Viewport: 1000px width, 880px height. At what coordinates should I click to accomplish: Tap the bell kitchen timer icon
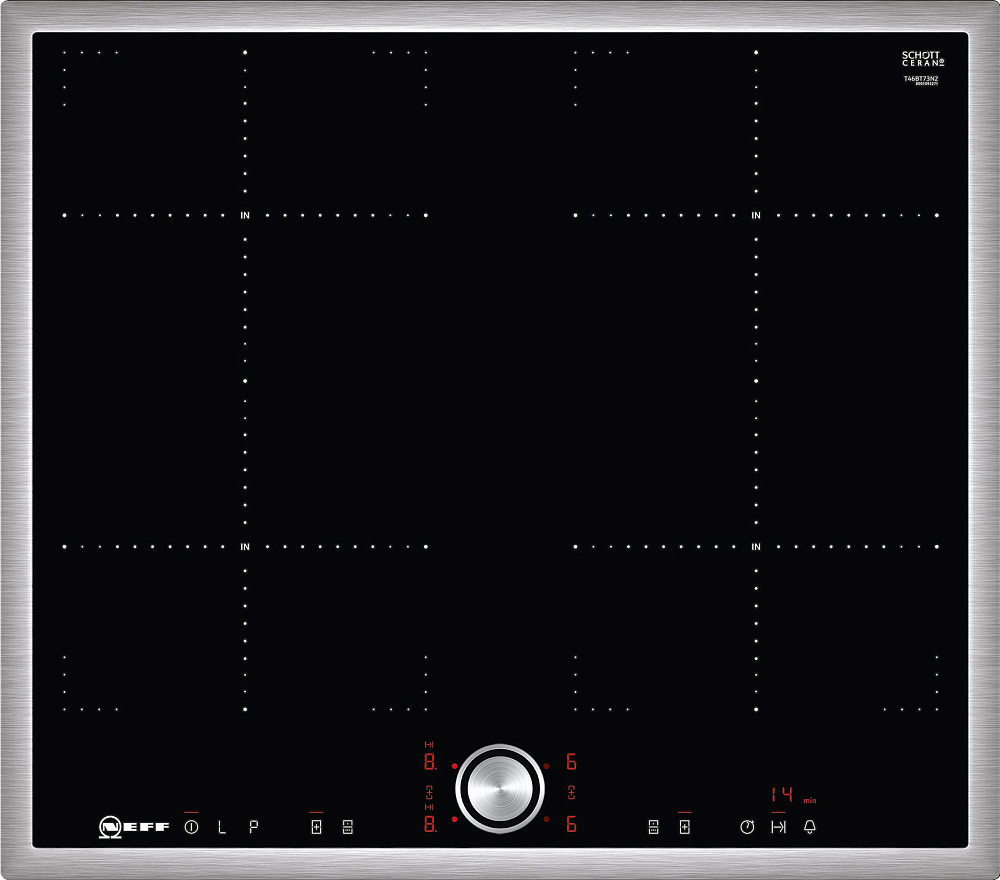[x=809, y=827]
